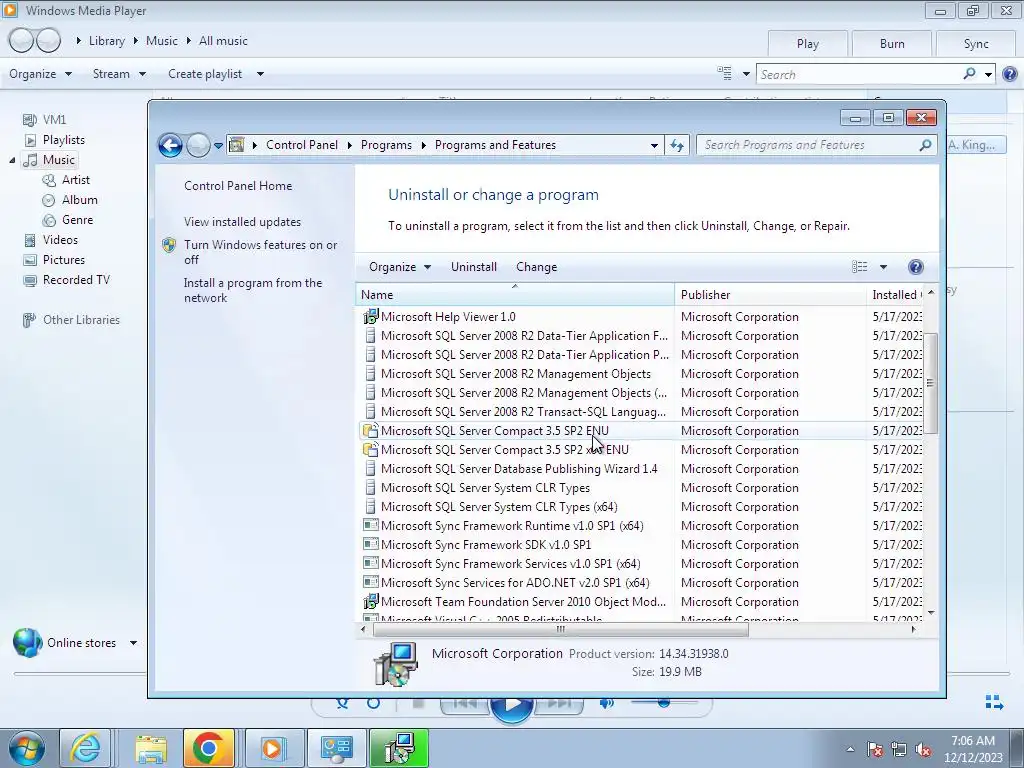
Task: Open the view options dropdown arrow in Programs toolbar
Action: point(883,266)
